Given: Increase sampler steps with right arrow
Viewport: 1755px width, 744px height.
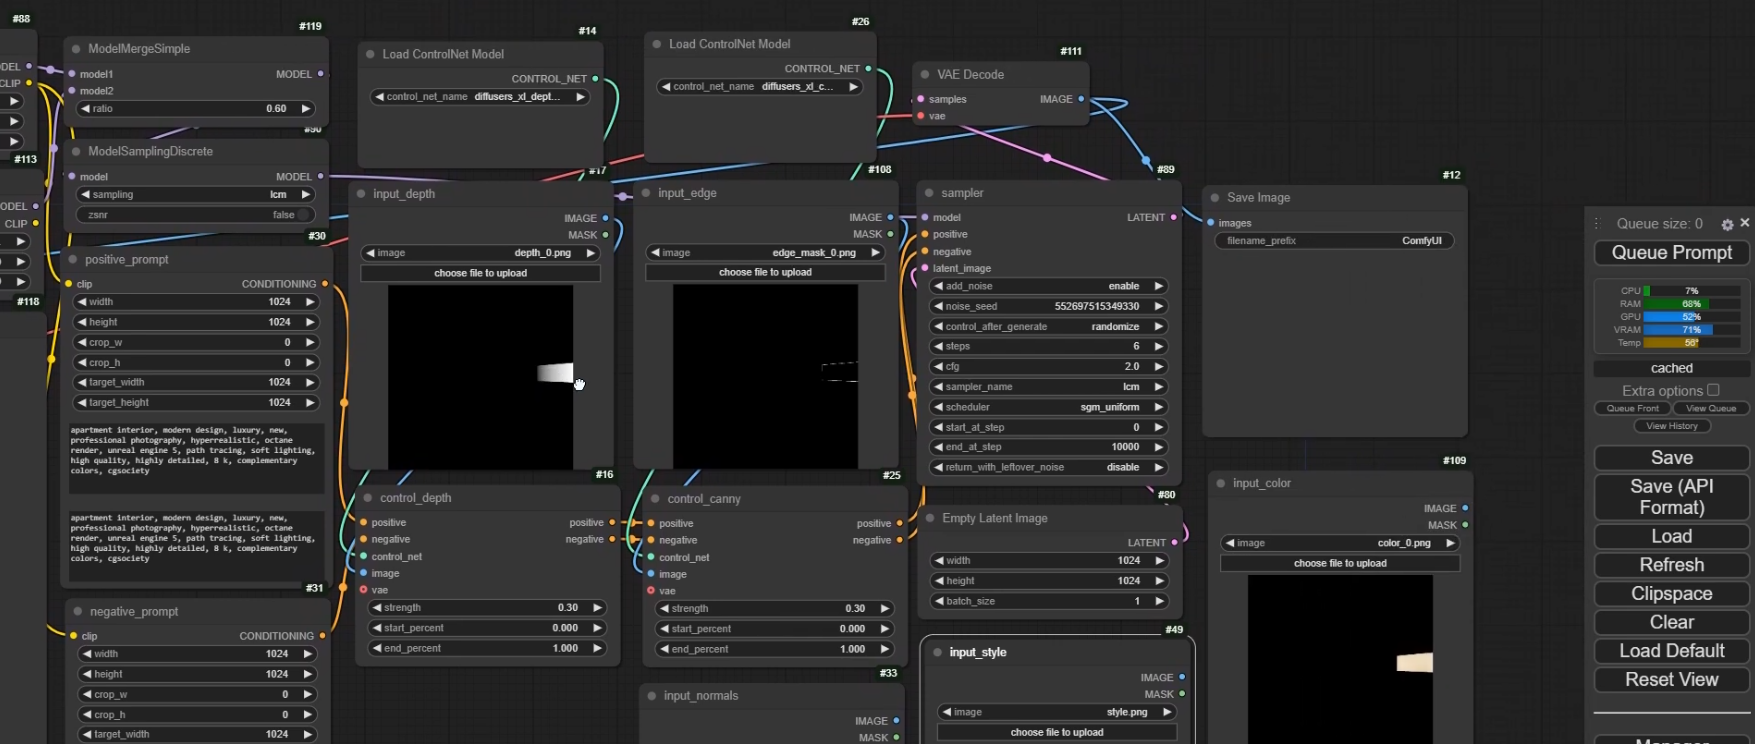Looking at the screenshot, I should coord(1159,346).
